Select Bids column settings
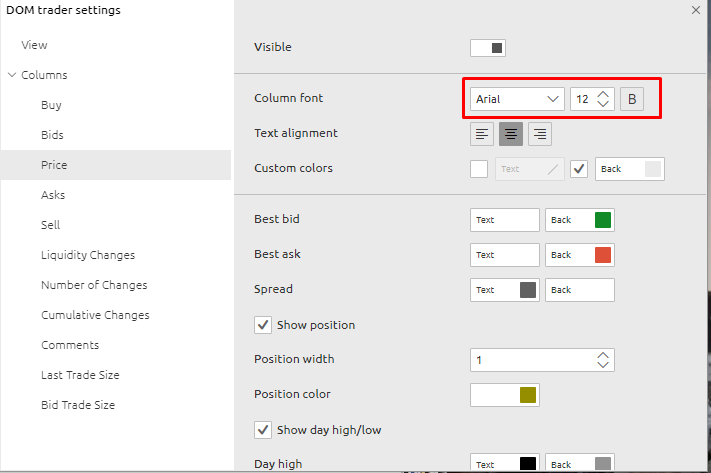Screen dimensions: 711x473 (x=52, y=135)
